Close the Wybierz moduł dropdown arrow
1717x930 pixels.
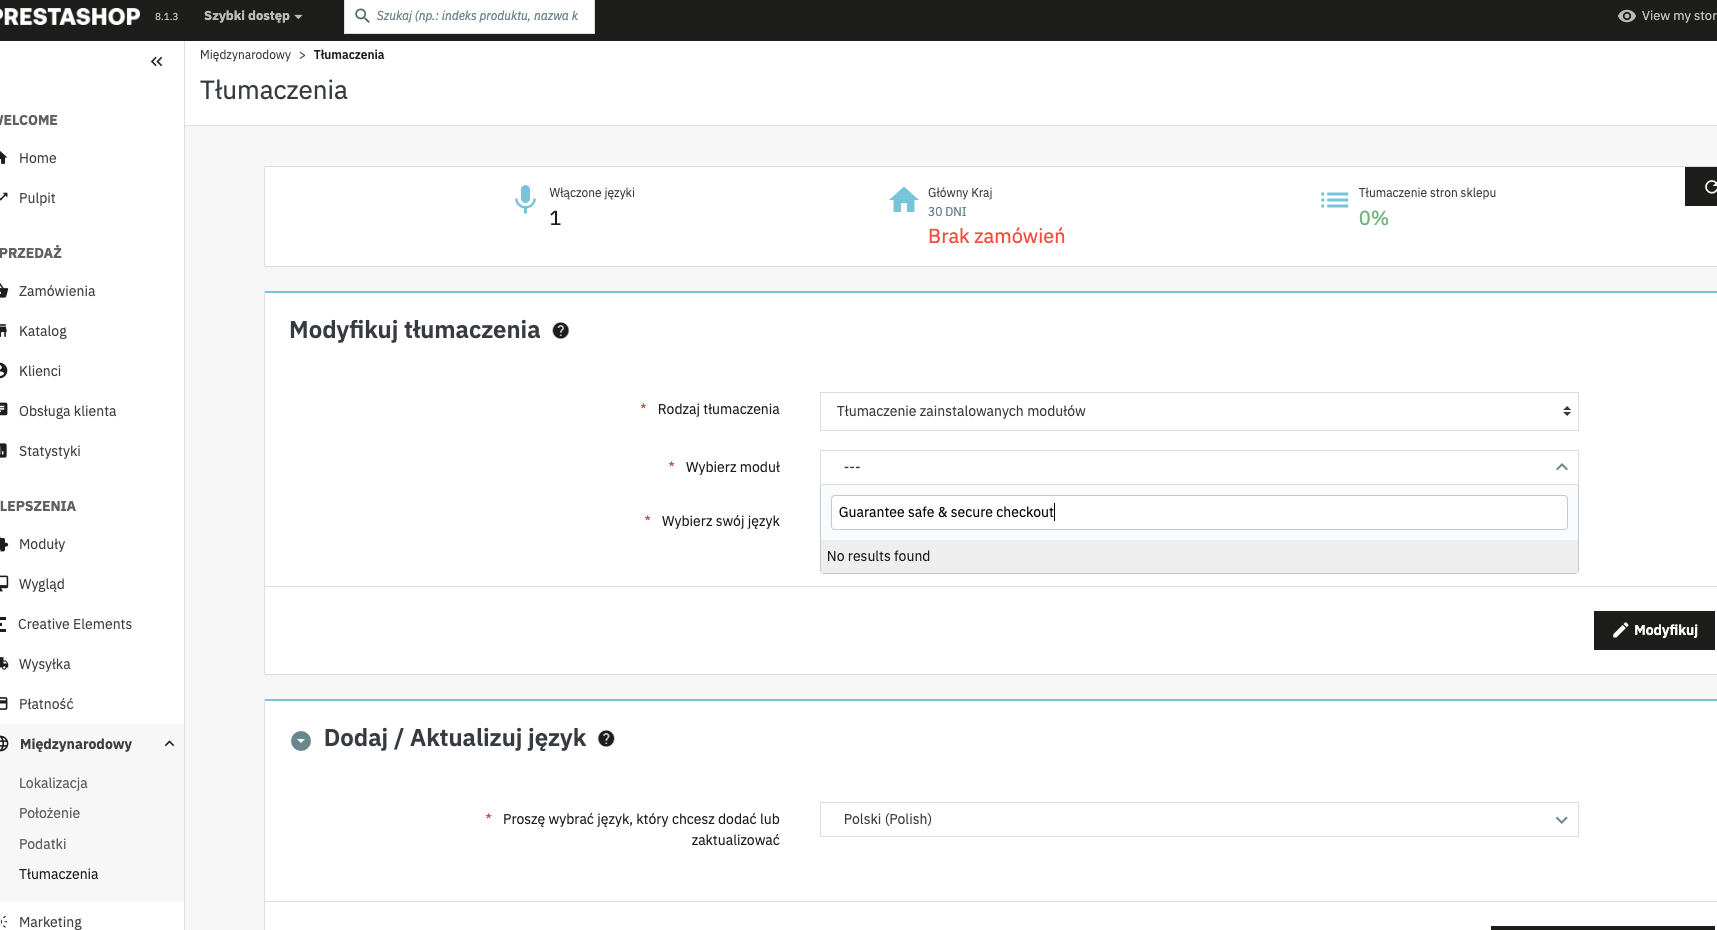coord(1561,467)
